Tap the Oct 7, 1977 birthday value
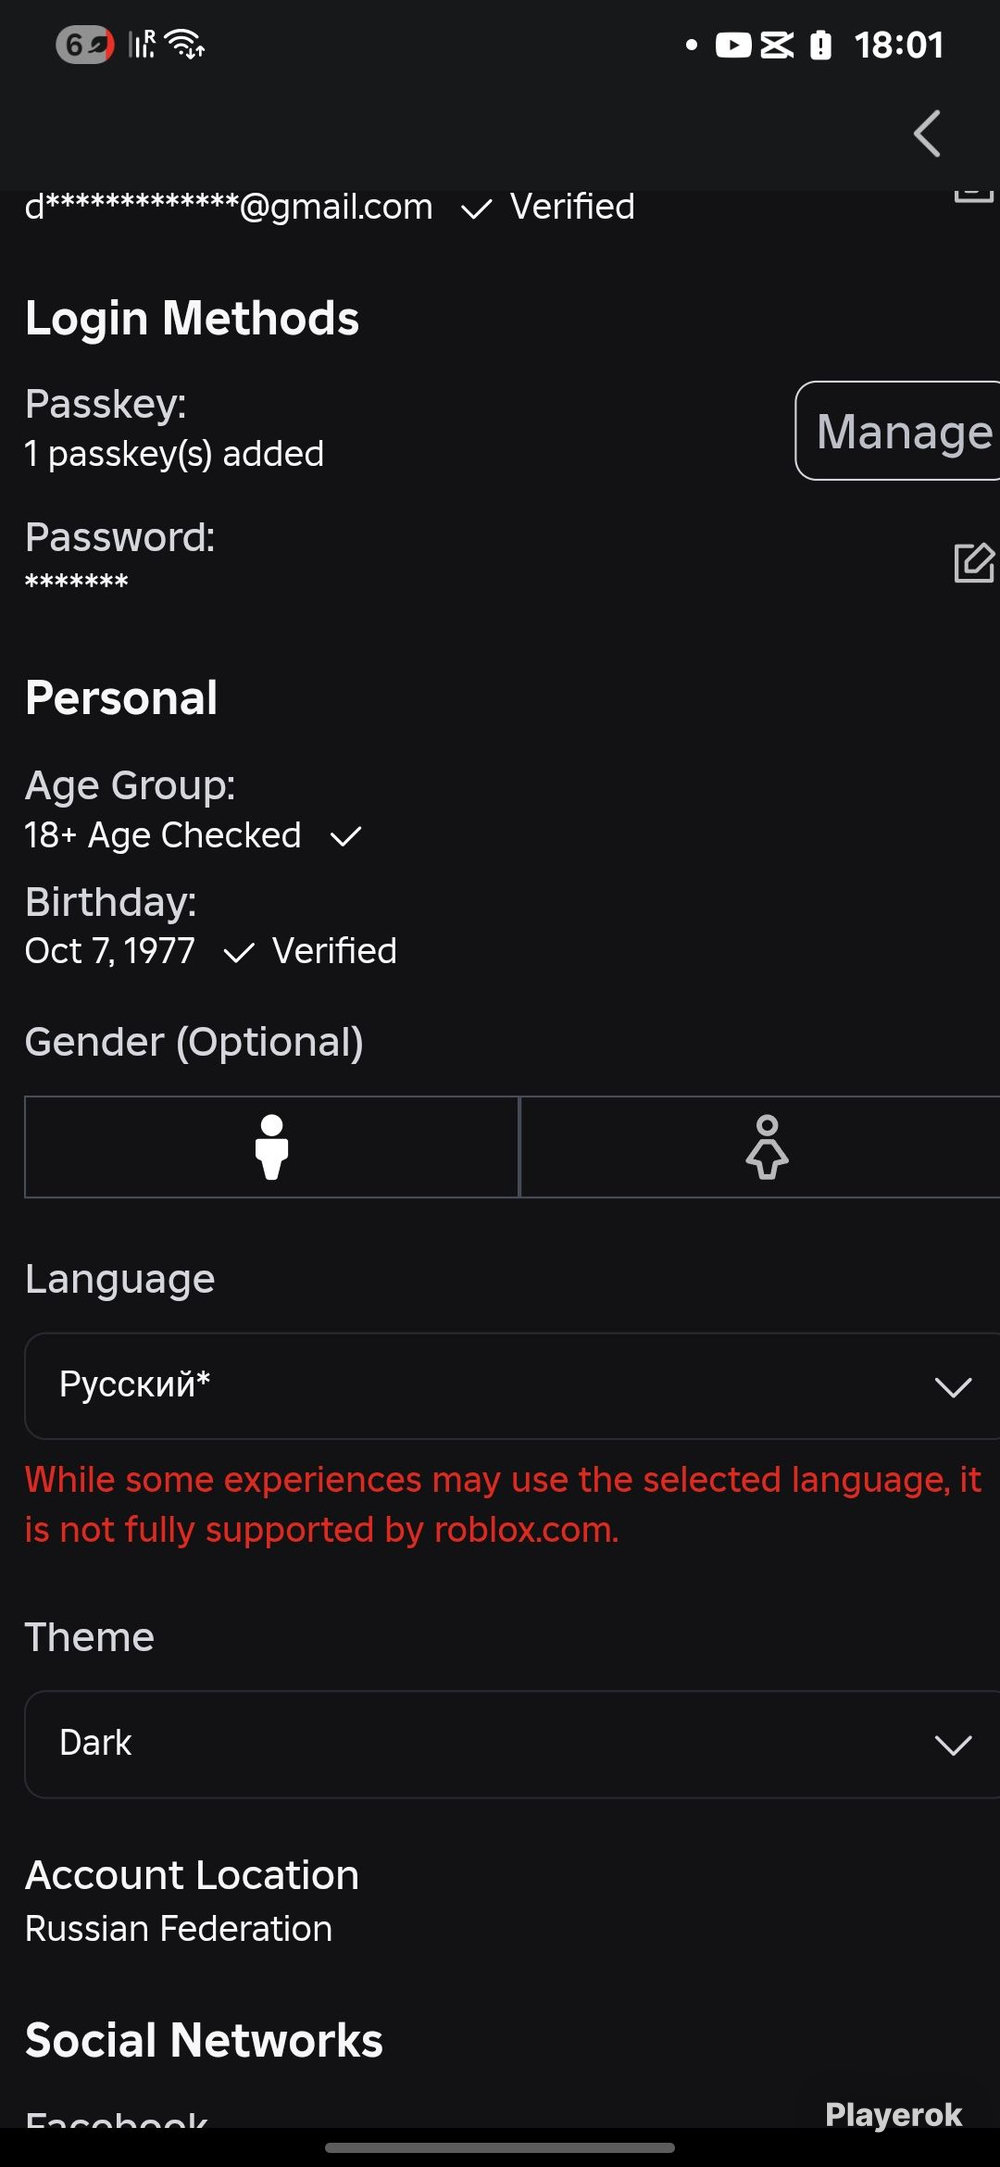Screen dimensions: 1000x2167 click(x=110, y=951)
